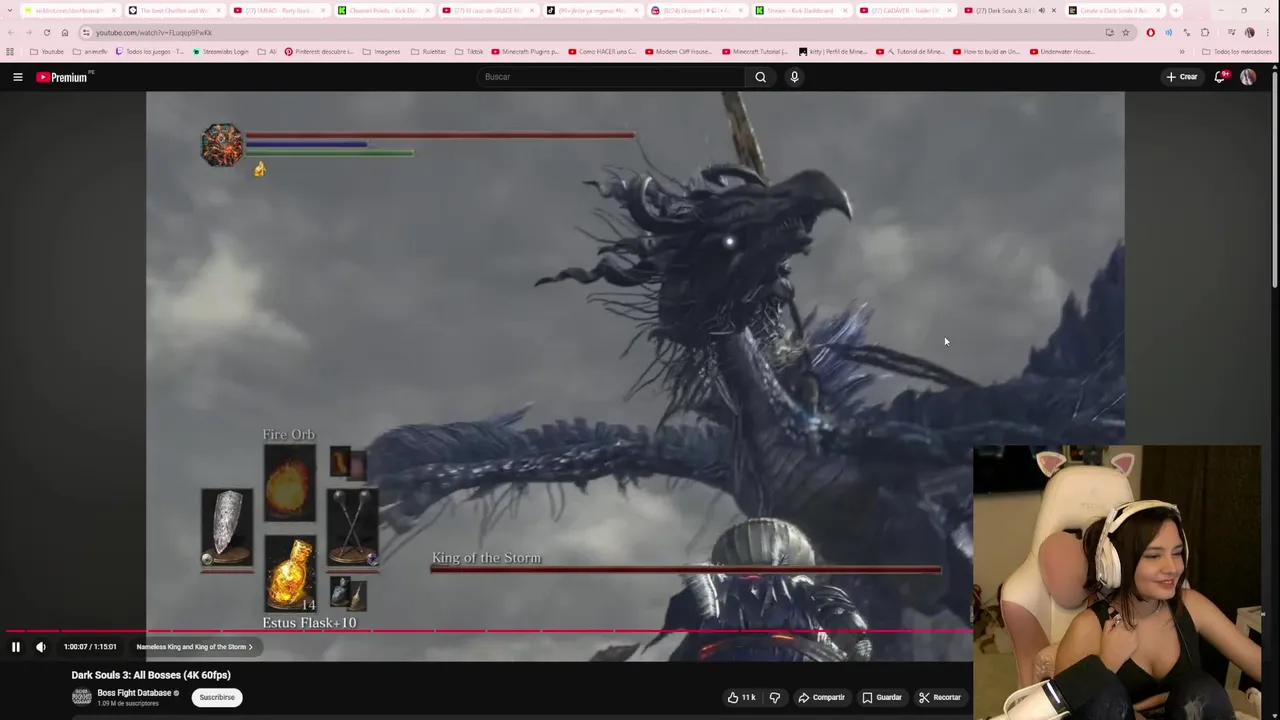Click the blue sound-wave extension icon
Screen dimensions: 1280x720
coord(1168,32)
